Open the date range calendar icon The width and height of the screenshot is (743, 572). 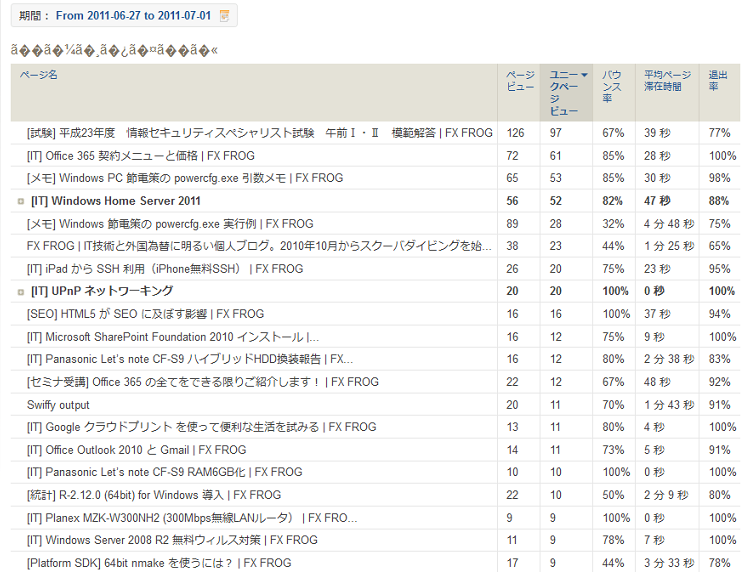pos(224,16)
